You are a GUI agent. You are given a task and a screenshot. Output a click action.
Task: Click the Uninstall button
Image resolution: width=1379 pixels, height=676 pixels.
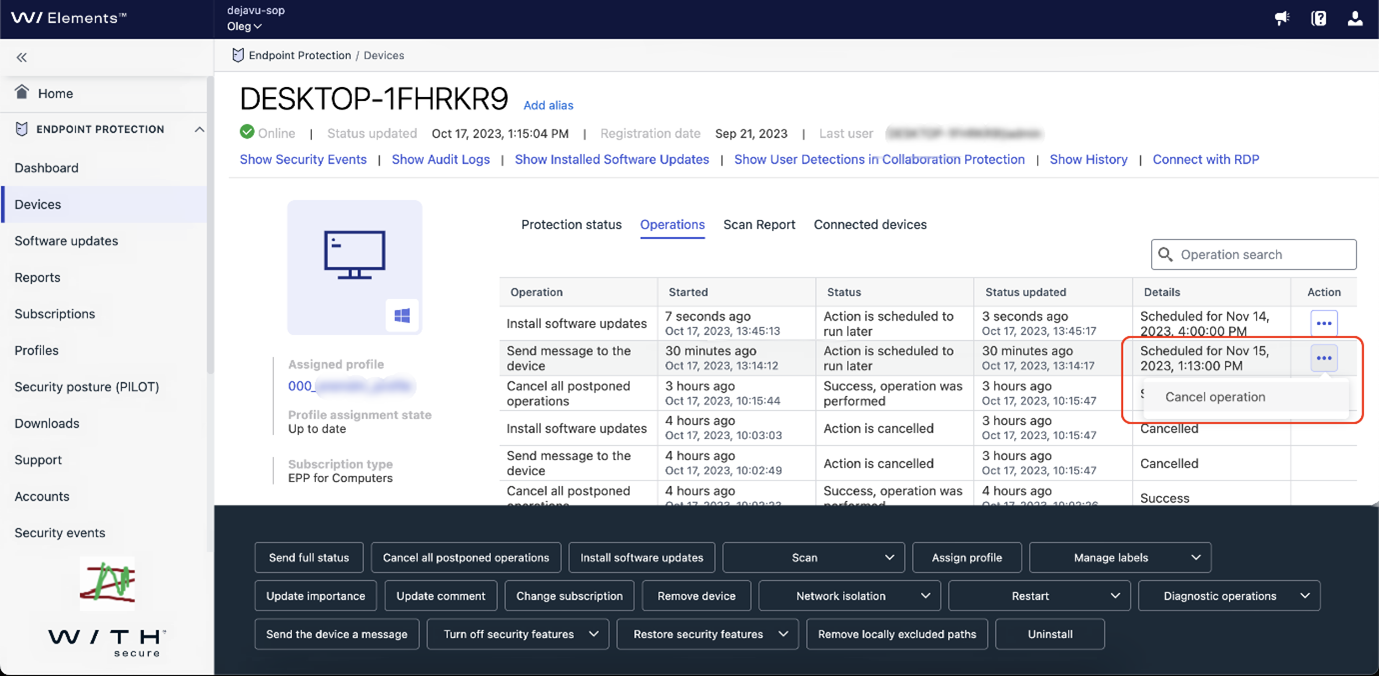coord(1051,634)
